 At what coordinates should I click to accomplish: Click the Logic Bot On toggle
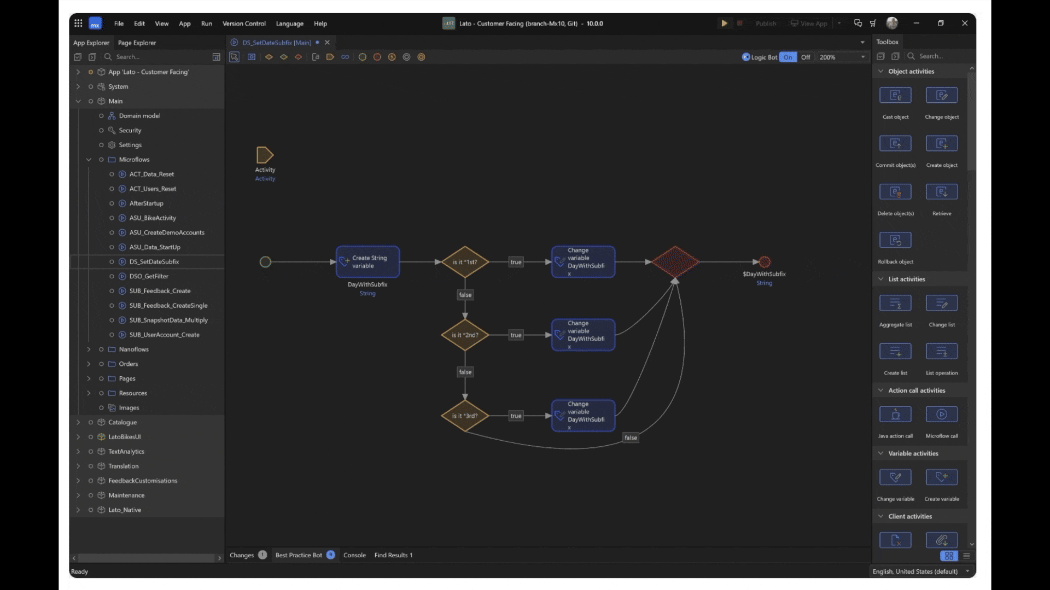click(786, 56)
